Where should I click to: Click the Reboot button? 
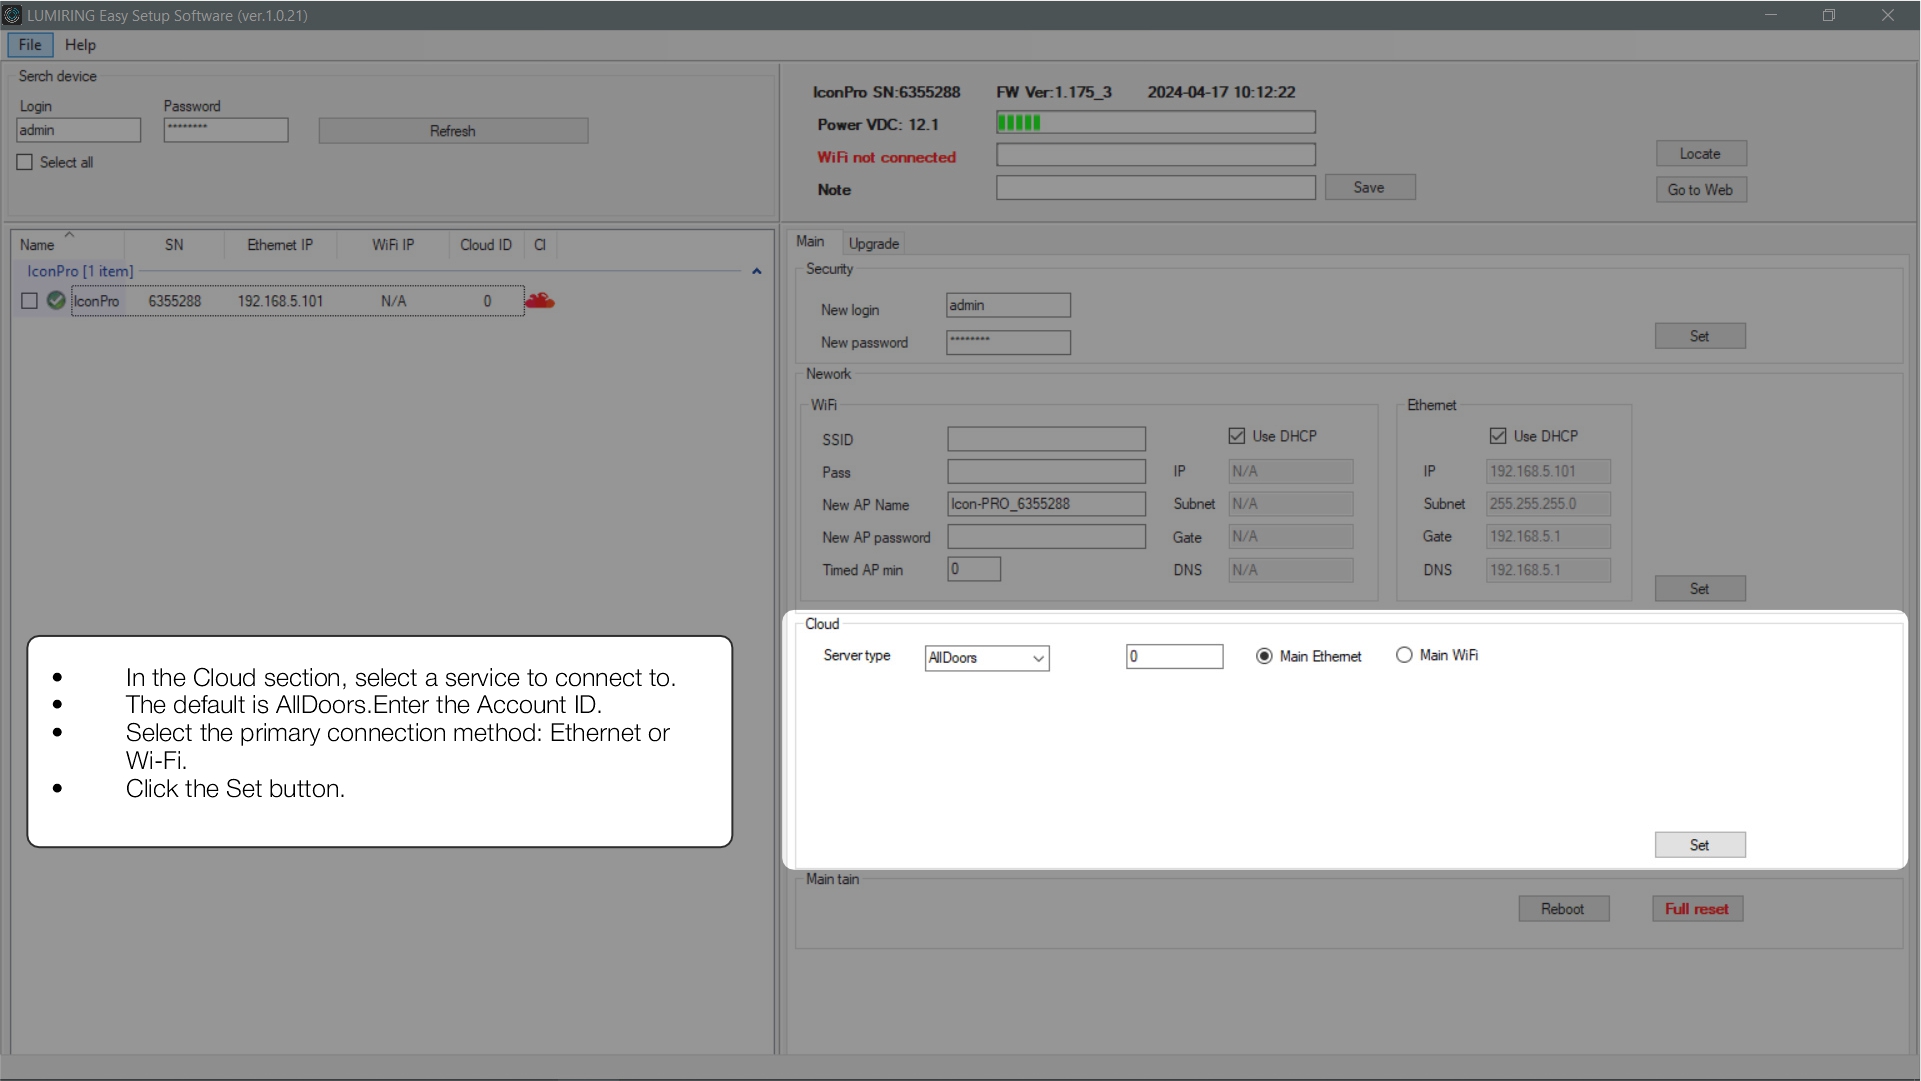click(1563, 909)
